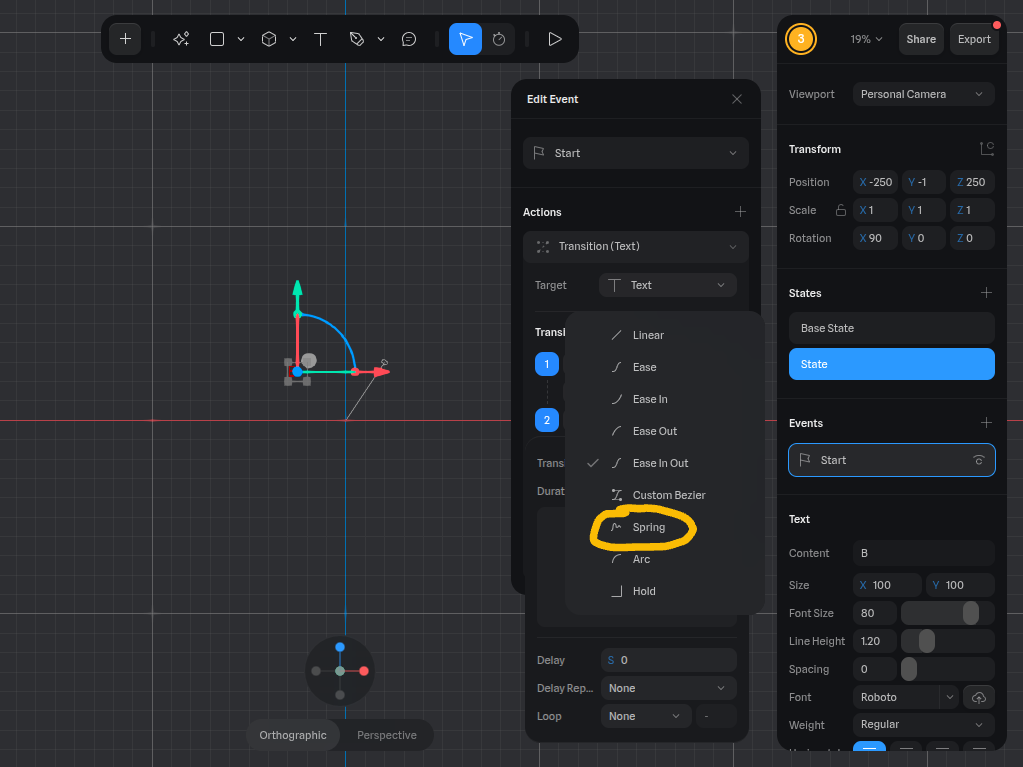
Task: Open the Comment tool
Action: 409,39
